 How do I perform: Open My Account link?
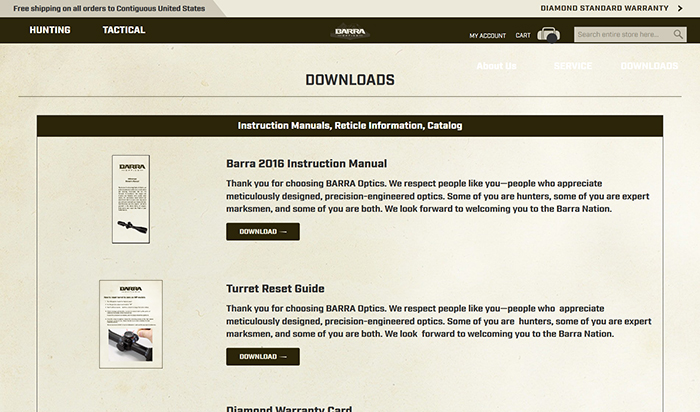pos(488,36)
